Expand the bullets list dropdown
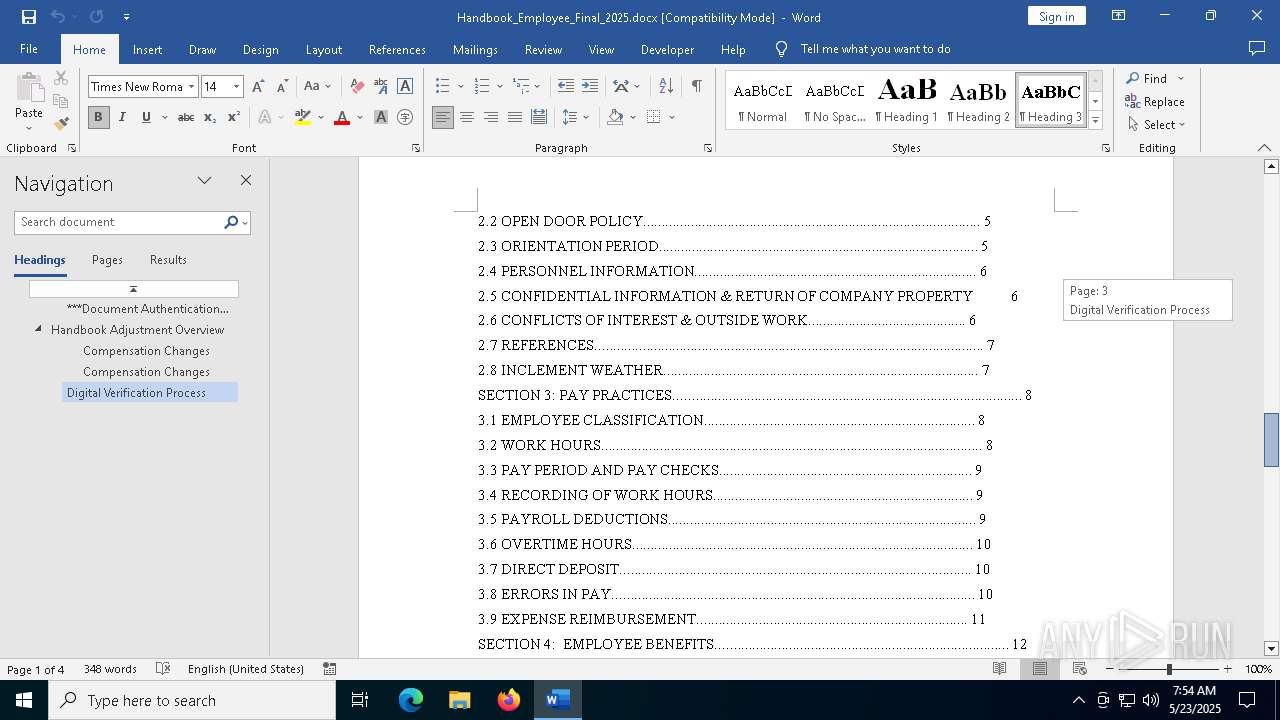The width and height of the screenshot is (1280, 720). (460, 87)
